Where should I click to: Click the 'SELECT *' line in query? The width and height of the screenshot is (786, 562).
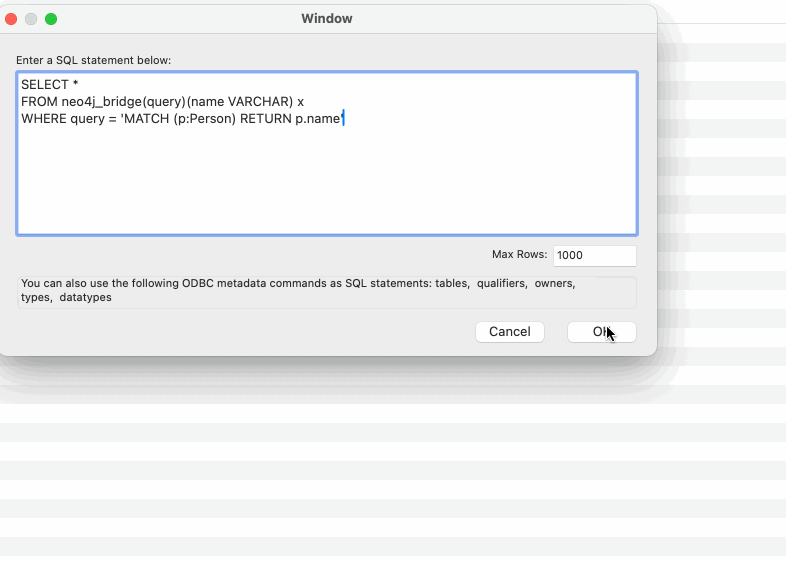50,84
